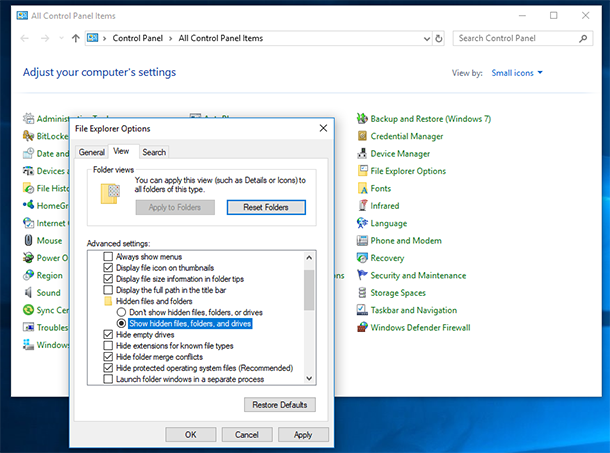
Task: Open Device Manager icon
Action: click(362, 153)
